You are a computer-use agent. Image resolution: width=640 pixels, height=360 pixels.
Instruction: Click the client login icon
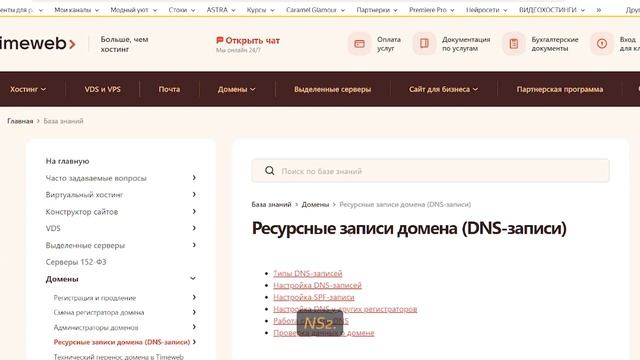coord(602,44)
